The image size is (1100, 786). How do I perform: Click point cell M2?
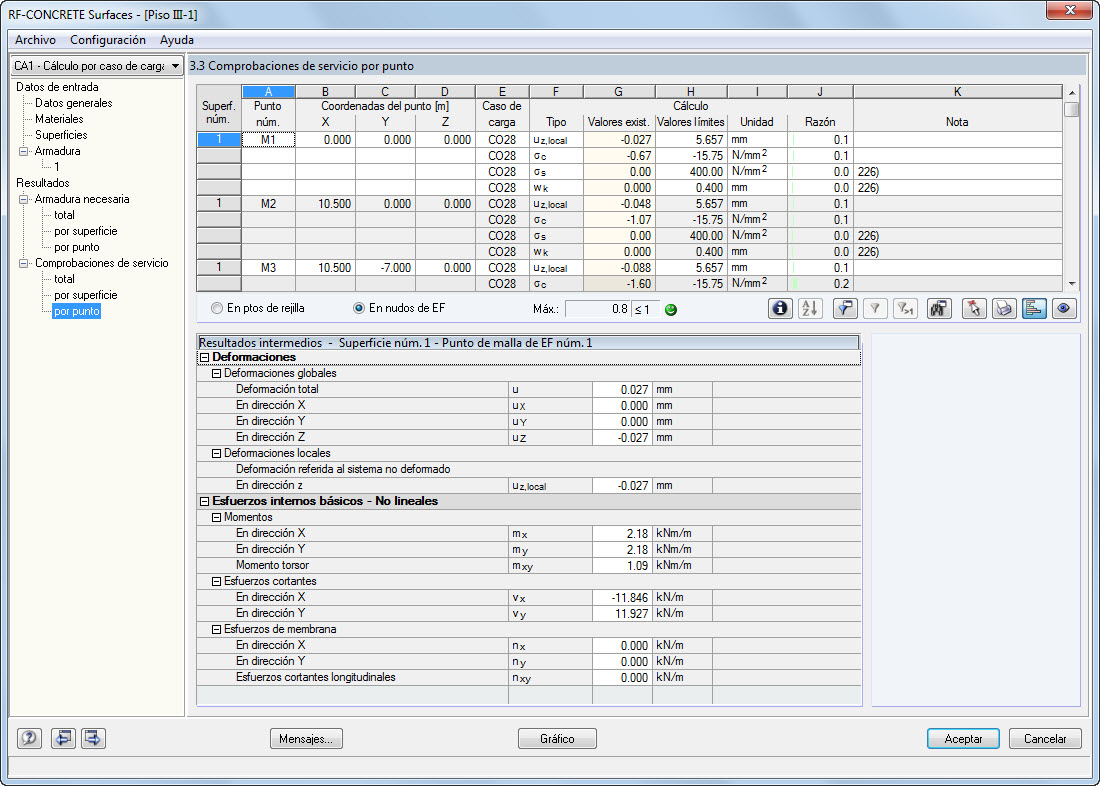(269, 204)
